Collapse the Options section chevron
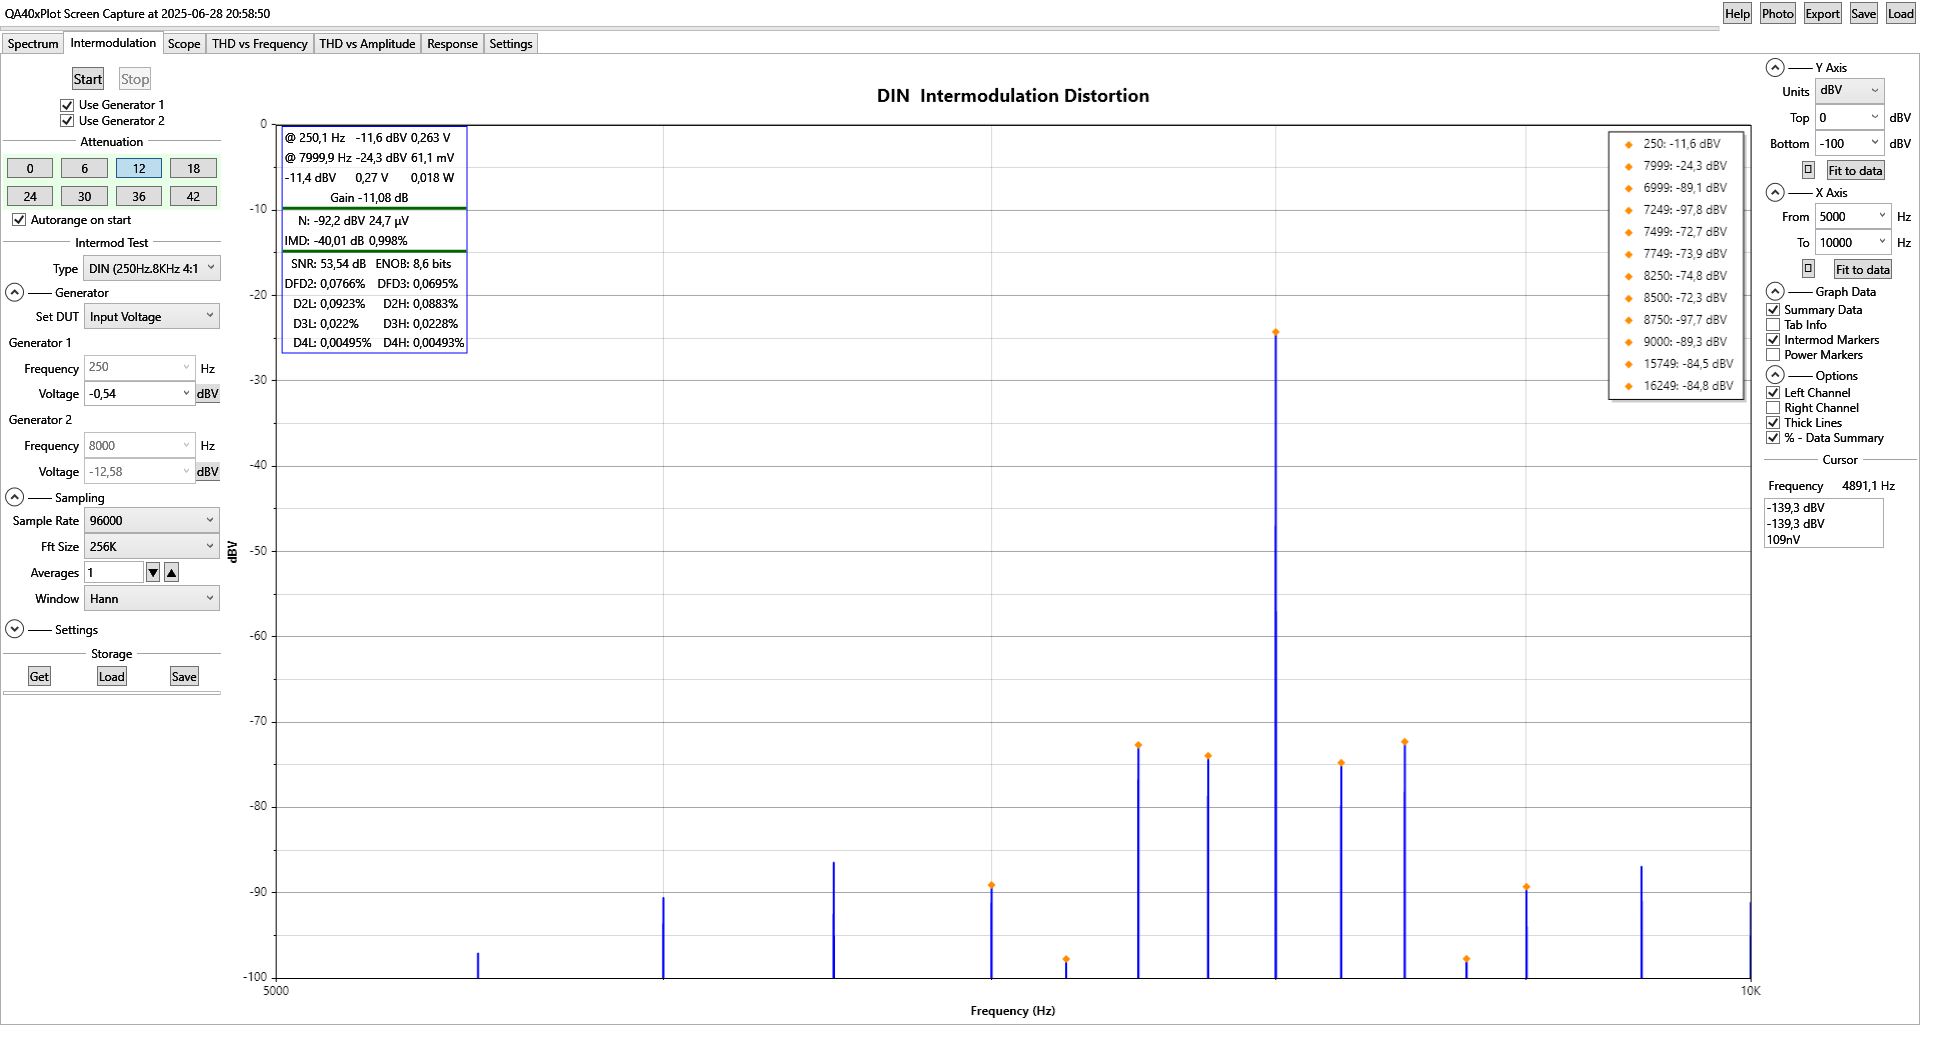Screen dimensions: 1936x1064 point(1775,375)
